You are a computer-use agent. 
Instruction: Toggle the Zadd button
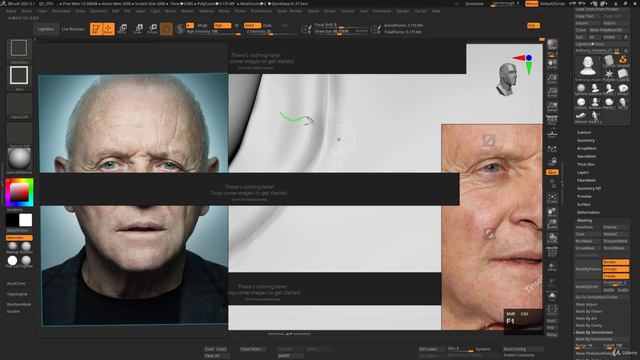point(252,25)
